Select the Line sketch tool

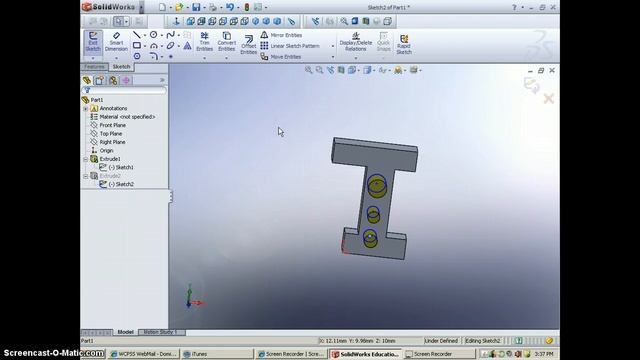coord(137,35)
